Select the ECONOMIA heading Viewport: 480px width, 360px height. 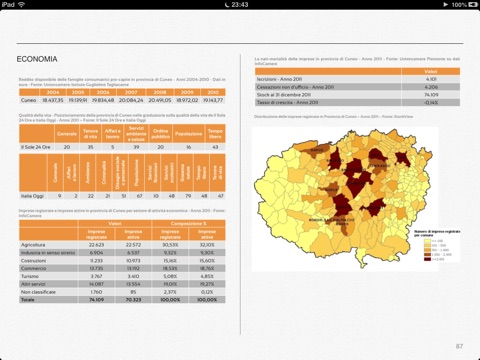click(37, 59)
